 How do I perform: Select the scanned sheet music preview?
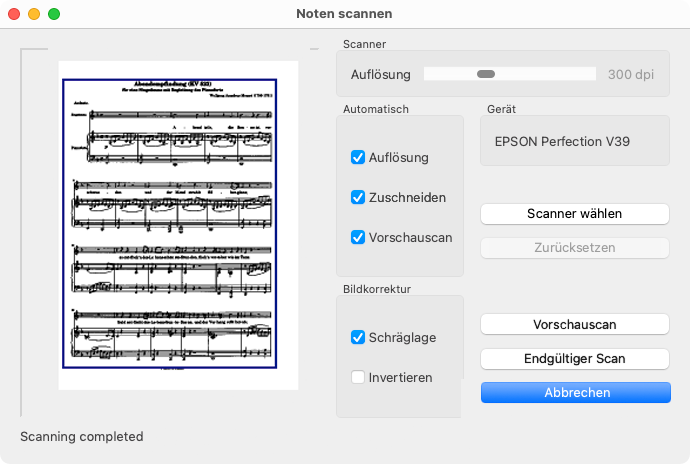pyautogui.click(x=178, y=225)
